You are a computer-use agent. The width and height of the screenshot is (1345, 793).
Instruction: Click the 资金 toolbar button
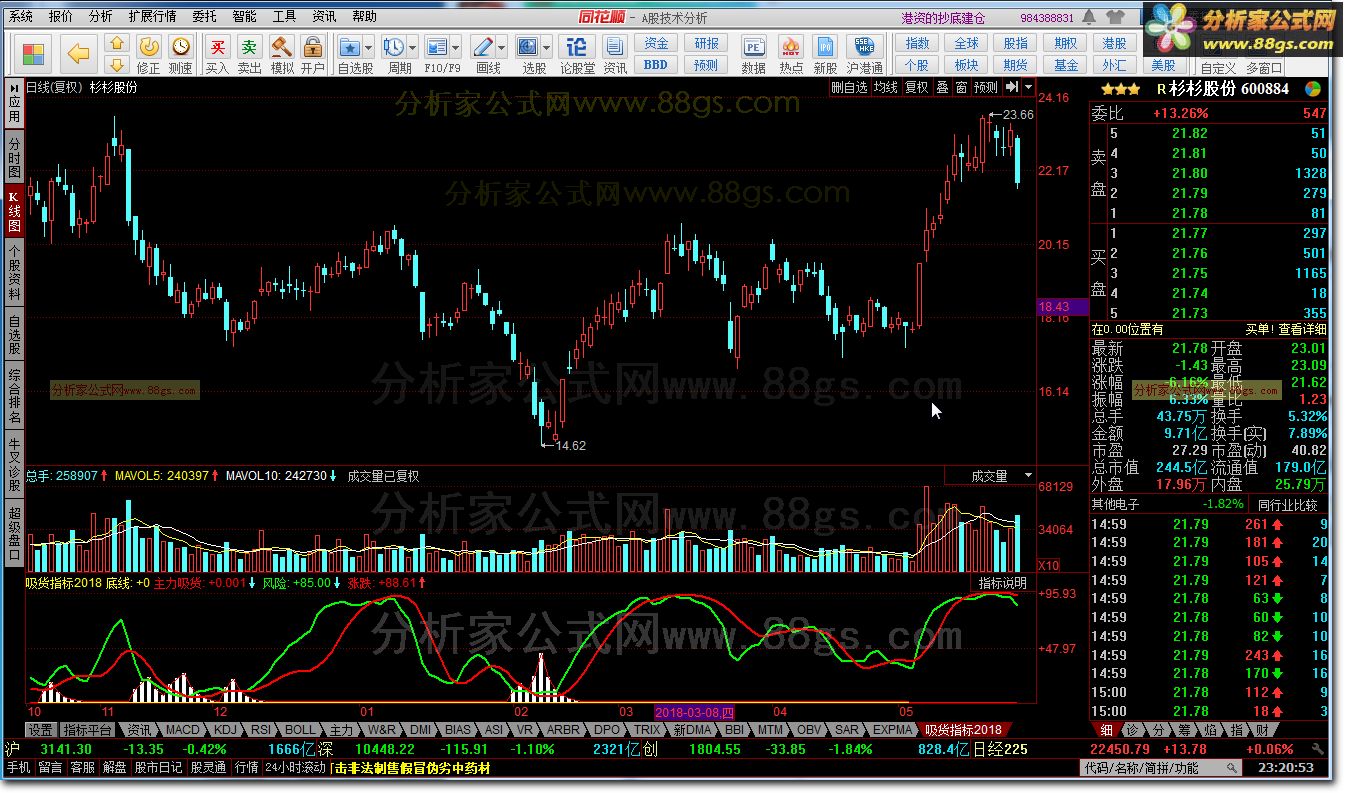(x=656, y=44)
